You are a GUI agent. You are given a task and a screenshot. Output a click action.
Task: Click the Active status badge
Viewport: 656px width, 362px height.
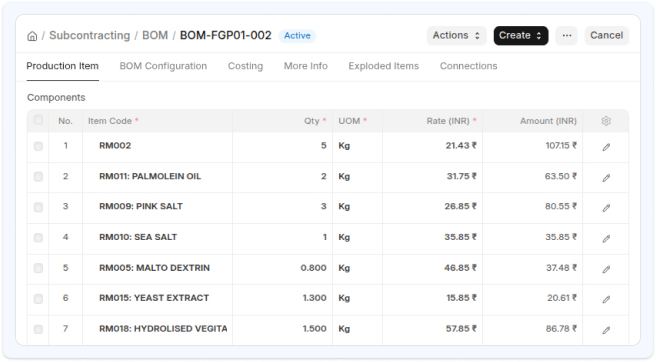coord(297,36)
